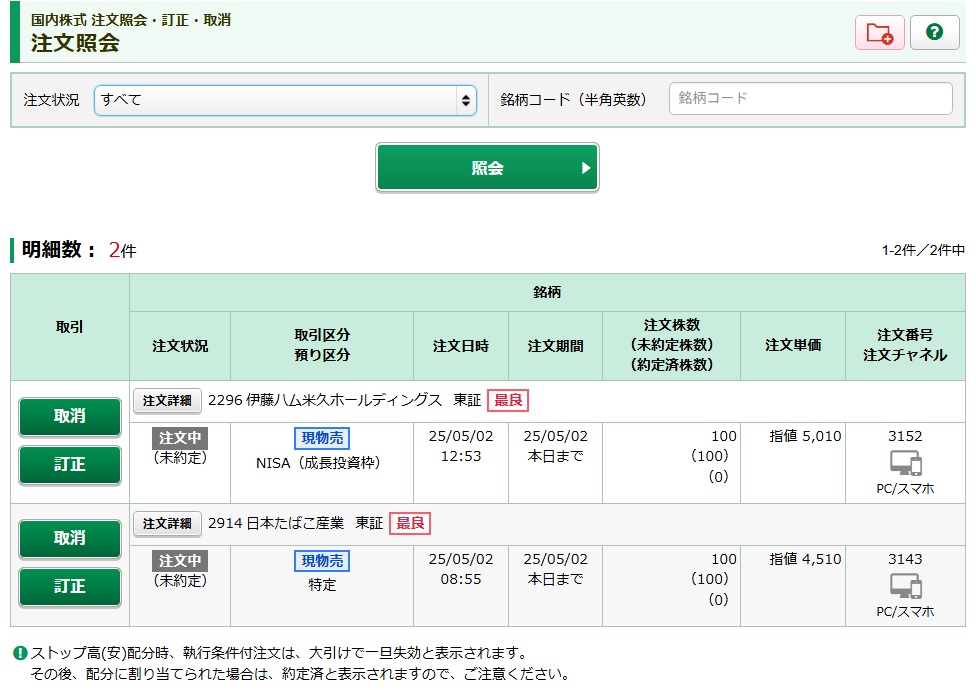Click the add-to-folder bookmark icon

pyautogui.click(x=879, y=33)
